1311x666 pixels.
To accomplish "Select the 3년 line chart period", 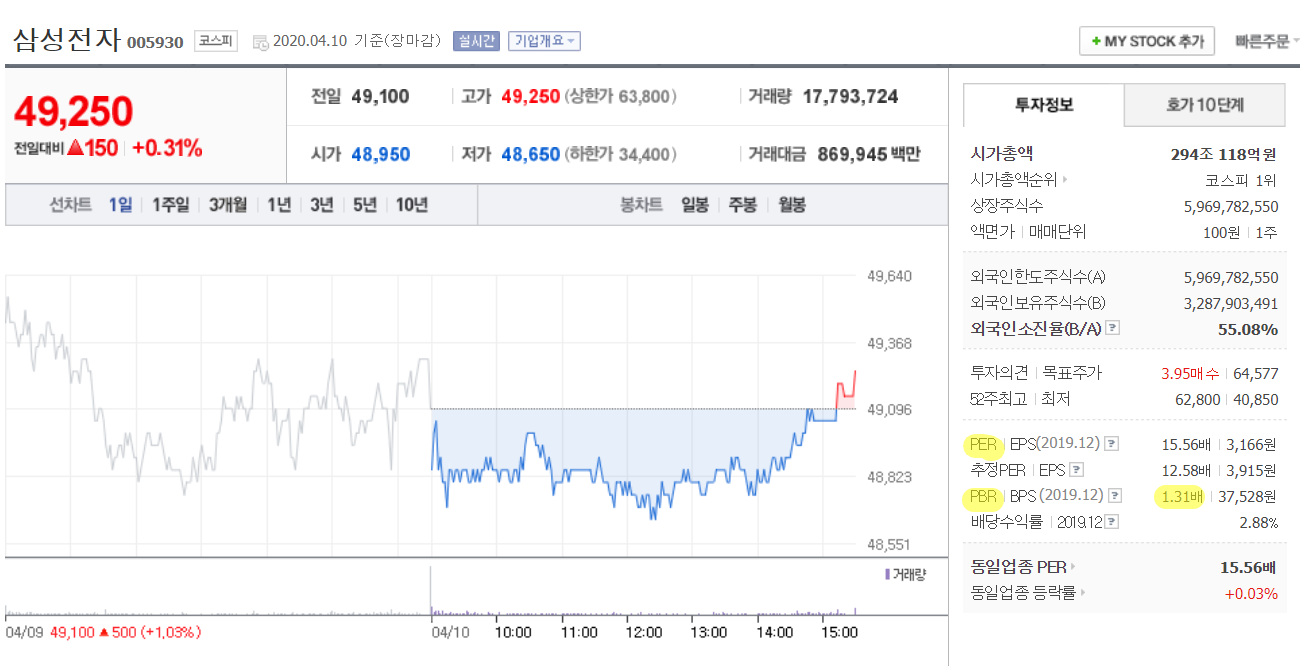I will 321,205.
